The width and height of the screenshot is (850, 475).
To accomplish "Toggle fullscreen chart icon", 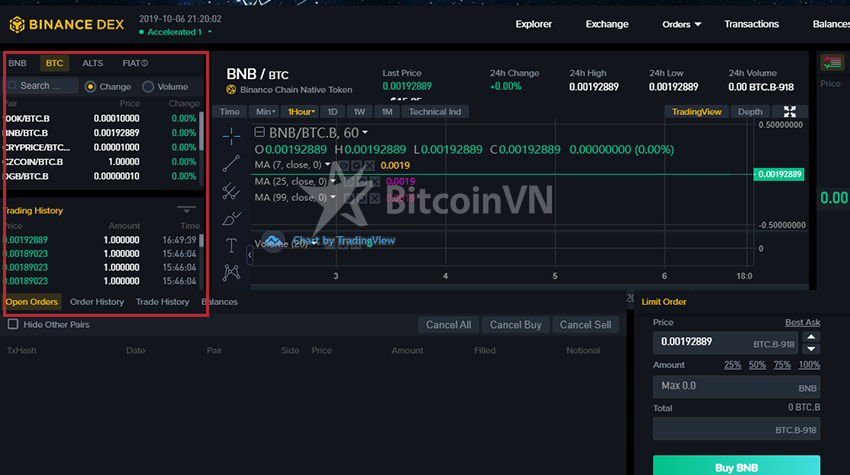I will coord(789,112).
